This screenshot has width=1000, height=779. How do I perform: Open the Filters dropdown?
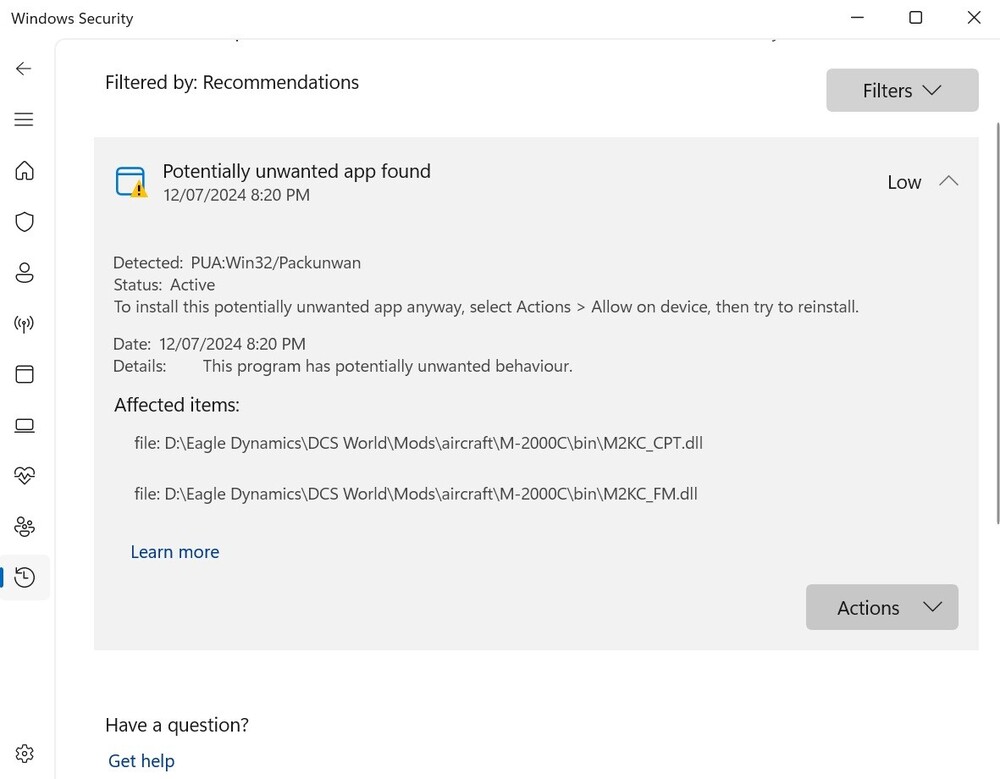[x=901, y=91]
